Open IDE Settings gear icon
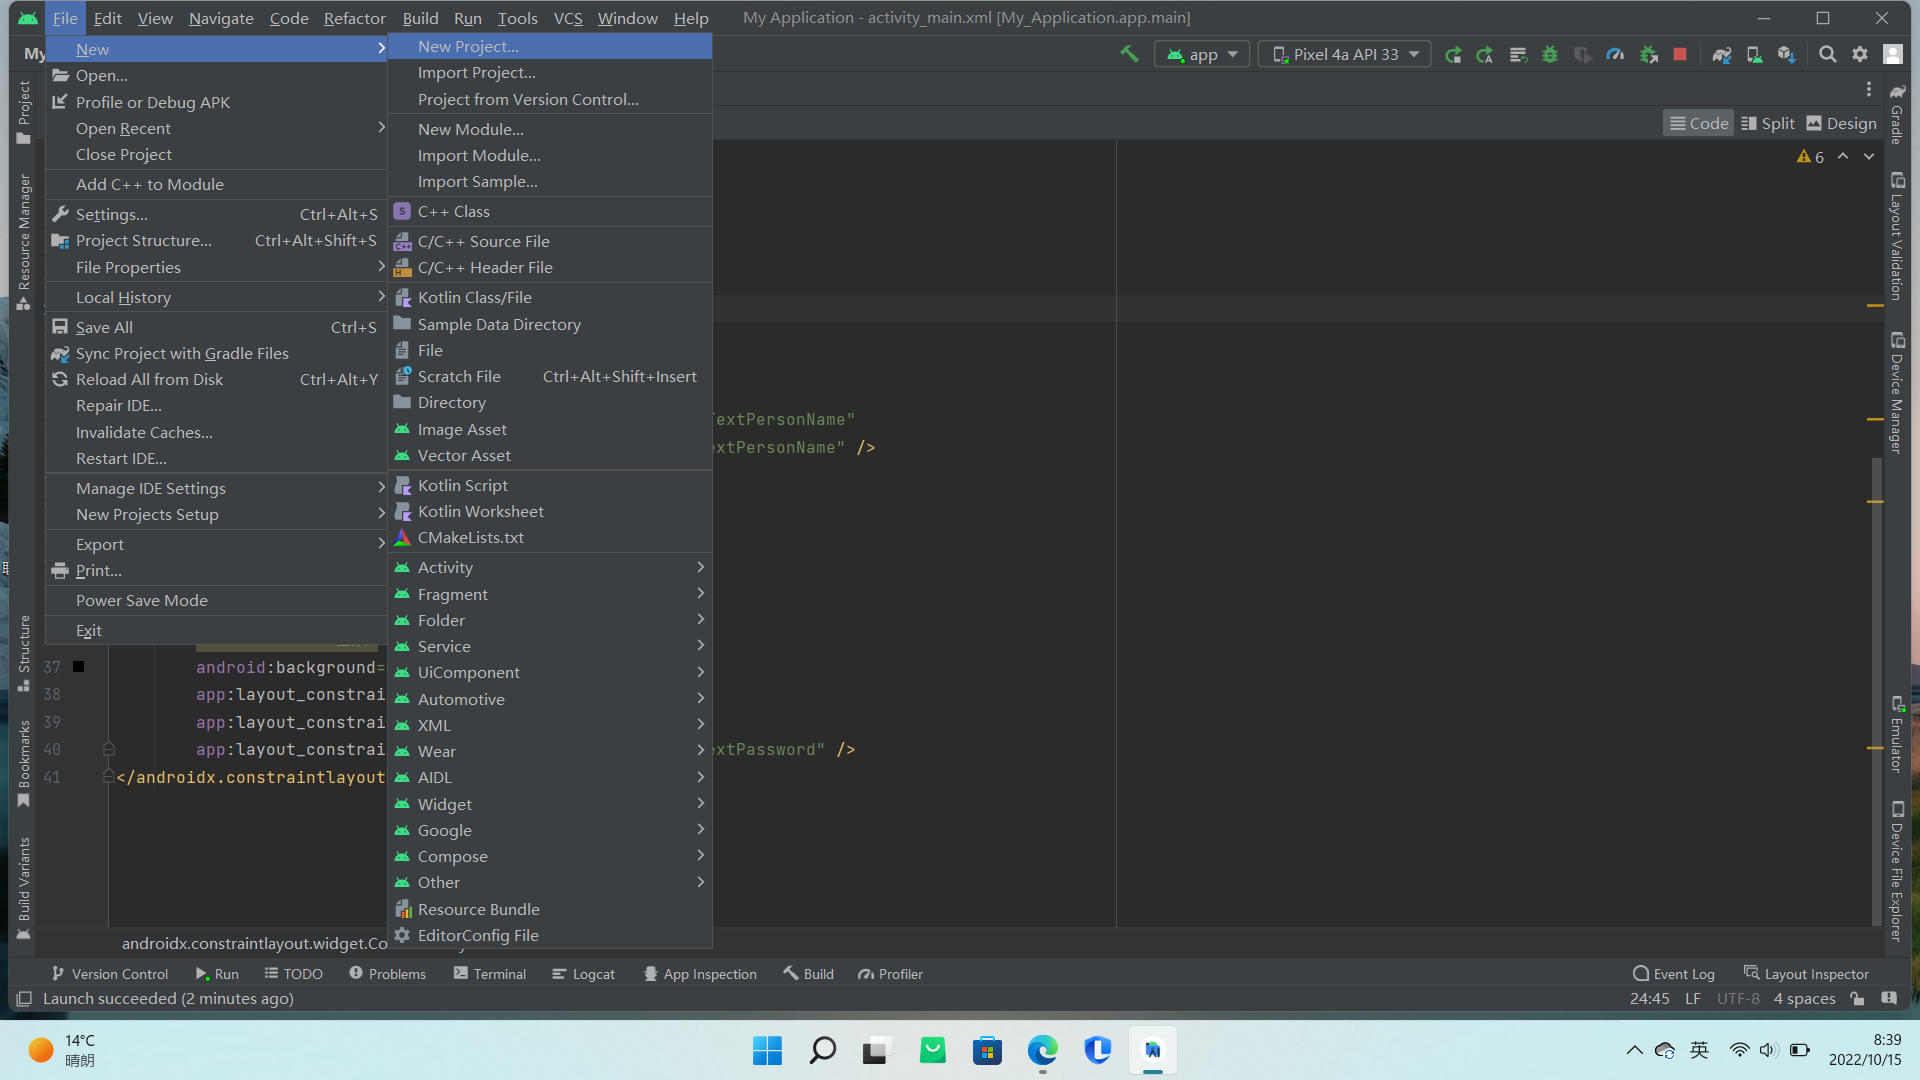Screen dimensions: 1920x1080 coord(1861,55)
